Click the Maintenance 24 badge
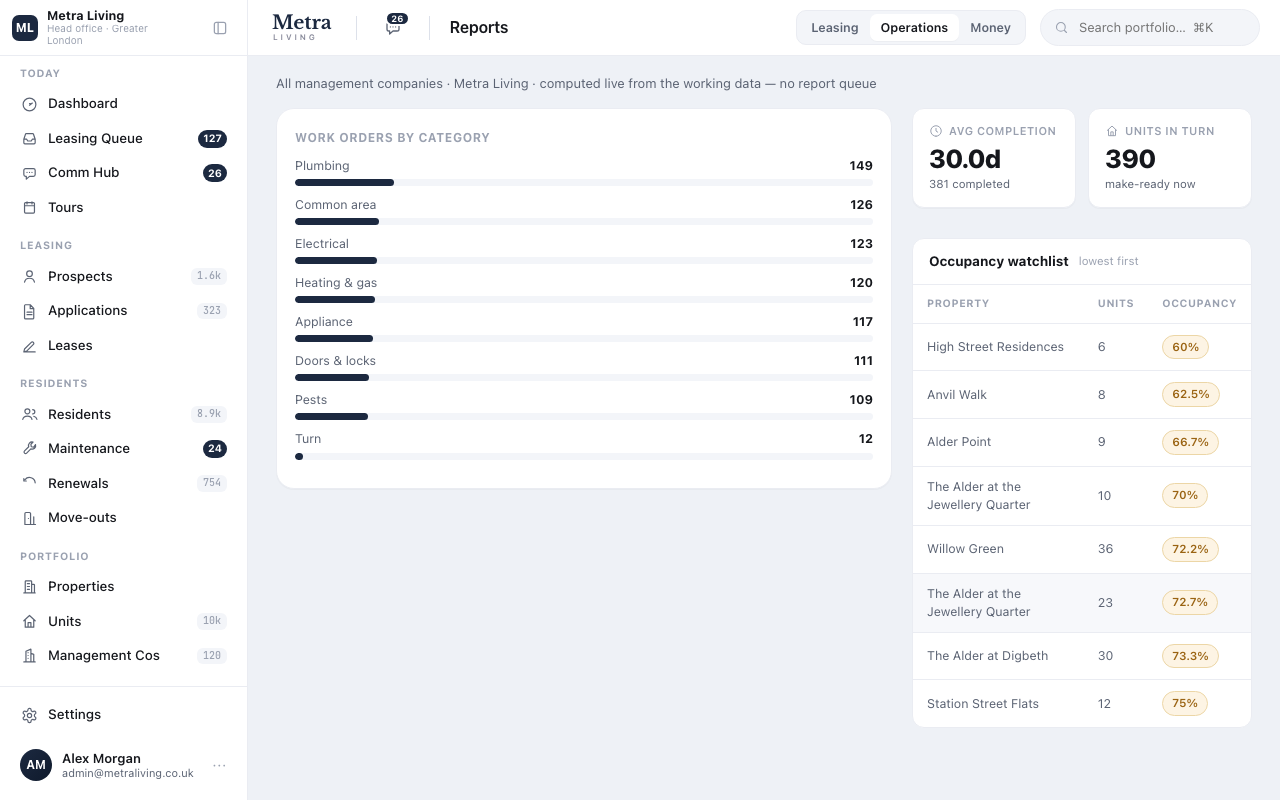The image size is (1280, 800). coord(215,449)
